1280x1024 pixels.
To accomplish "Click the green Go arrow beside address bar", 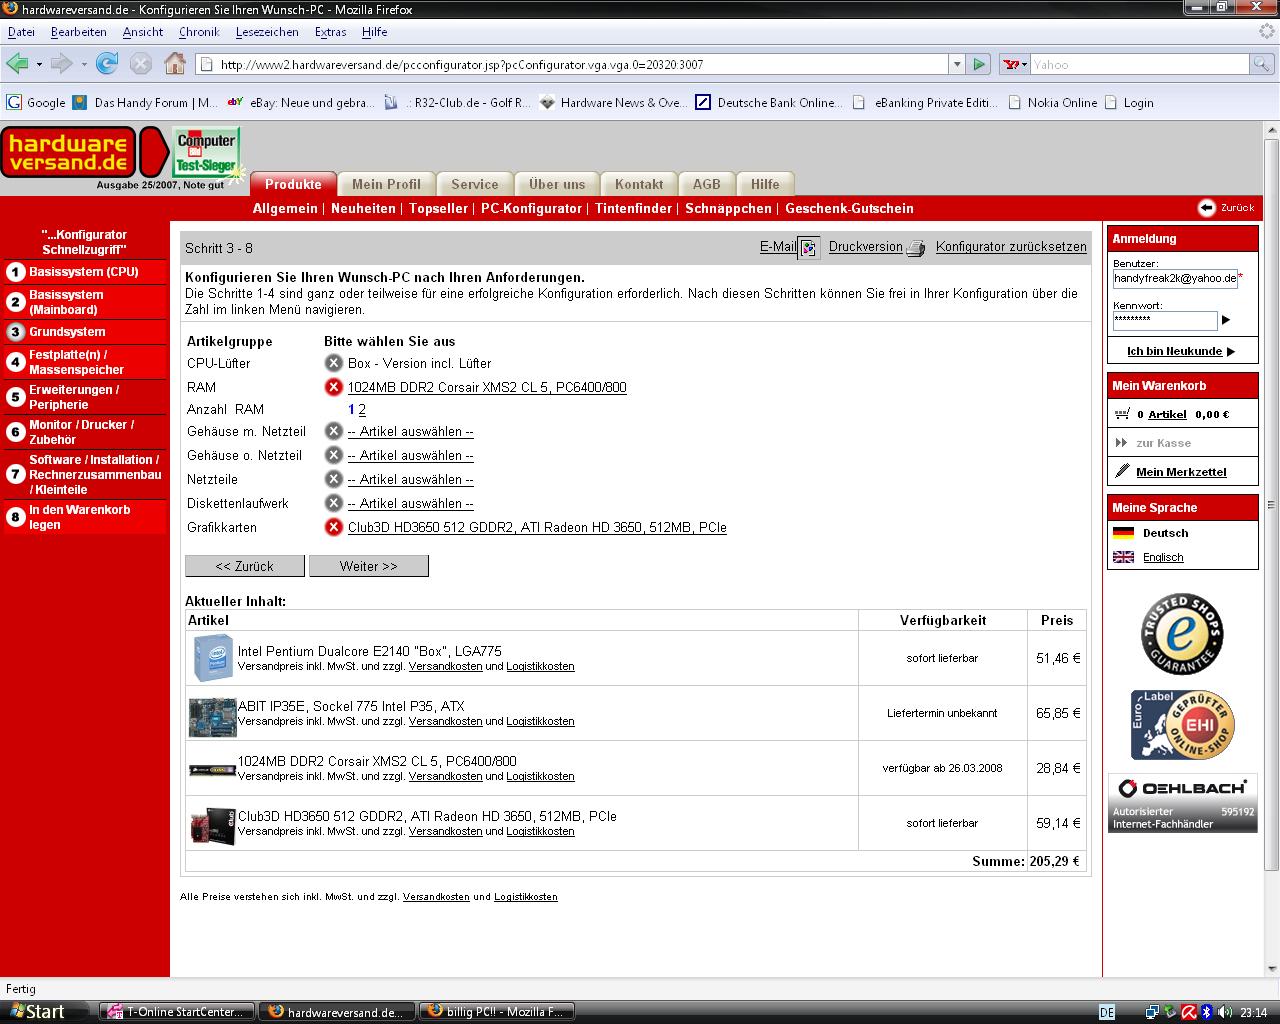I will pos(979,64).
